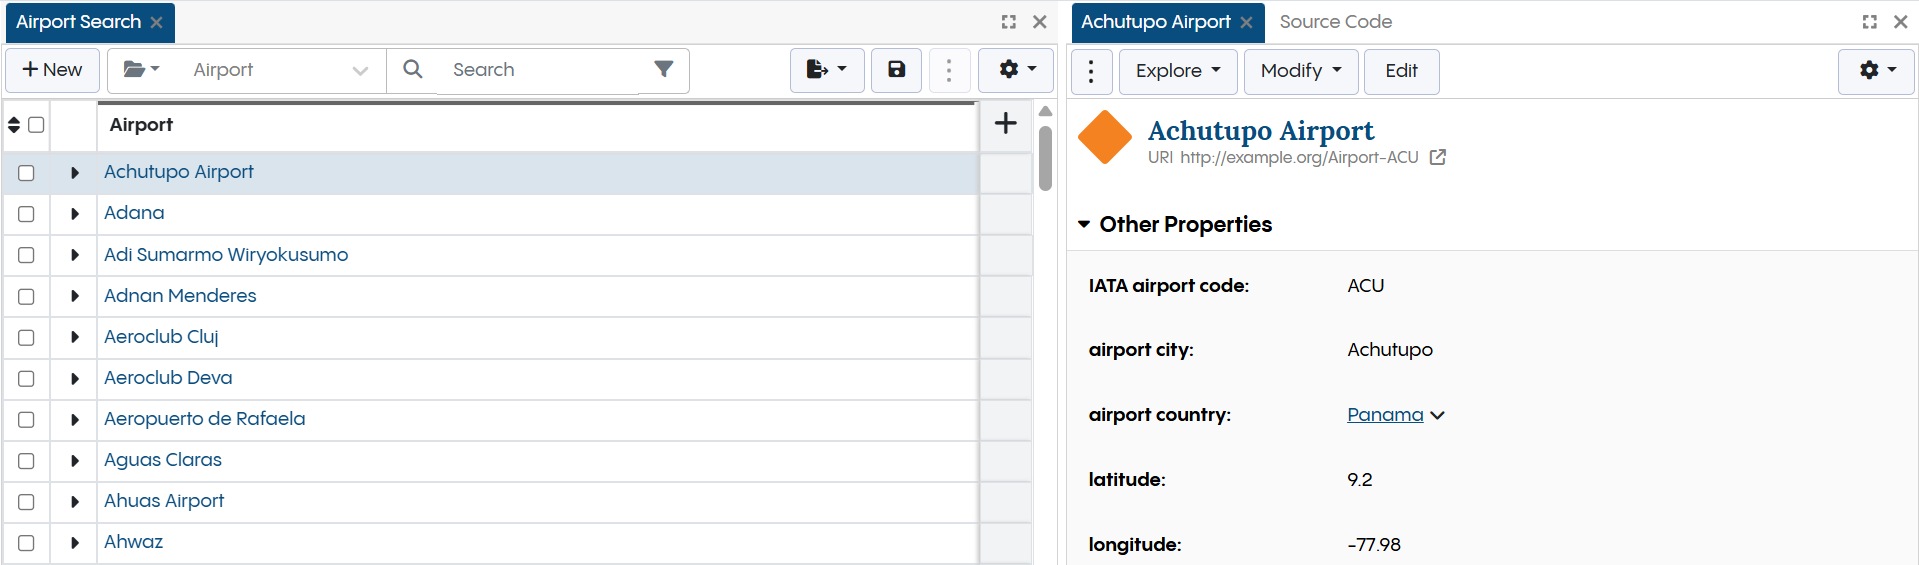
Task: Expand the Aeroclub Cluj row
Action: pos(74,337)
